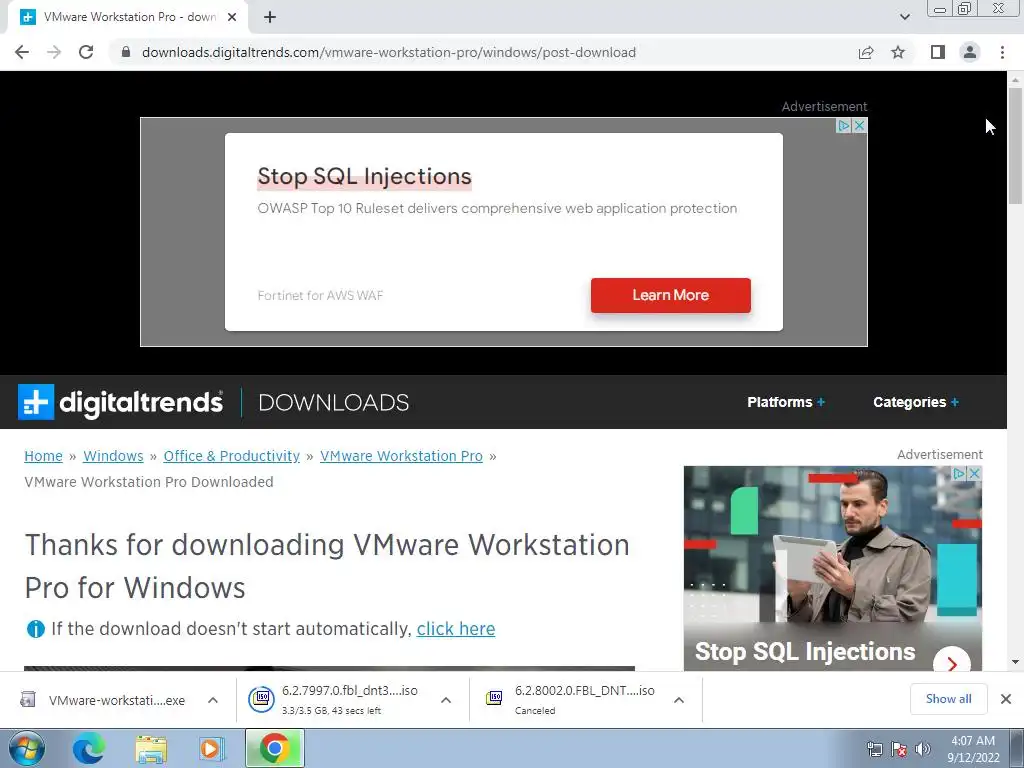Open the DOWNLOADS section title
This screenshot has height=768, width=1024.
click(x=334, y=402)
